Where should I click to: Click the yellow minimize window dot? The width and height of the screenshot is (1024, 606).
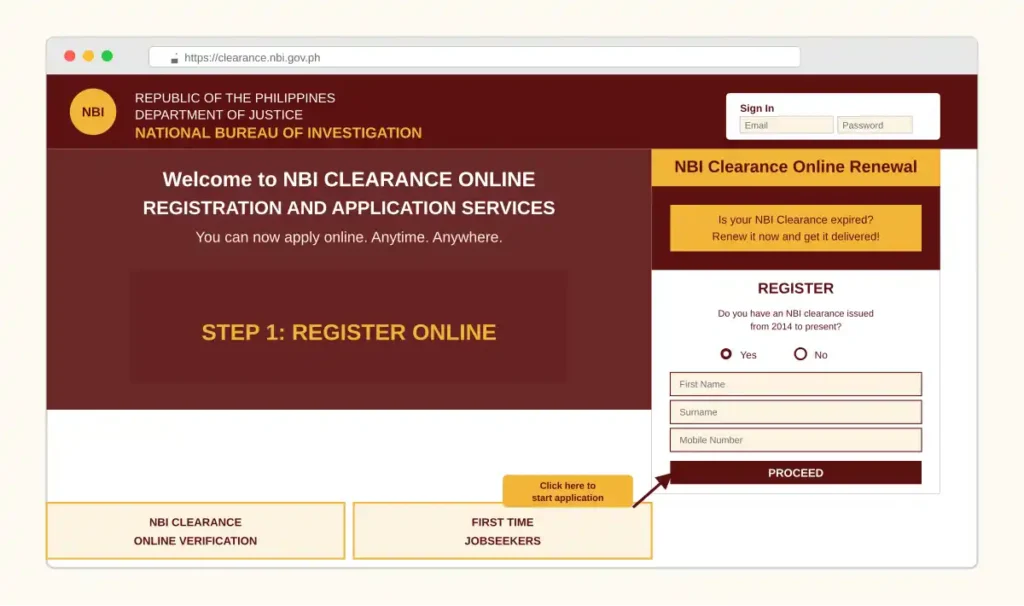point(88,56)
